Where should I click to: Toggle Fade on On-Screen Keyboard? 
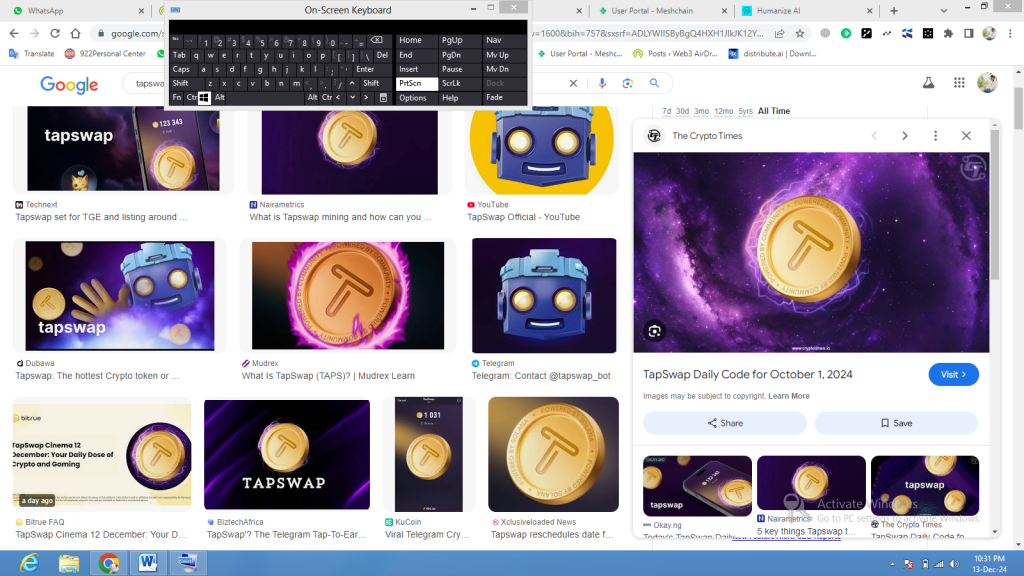coord(504,97)
